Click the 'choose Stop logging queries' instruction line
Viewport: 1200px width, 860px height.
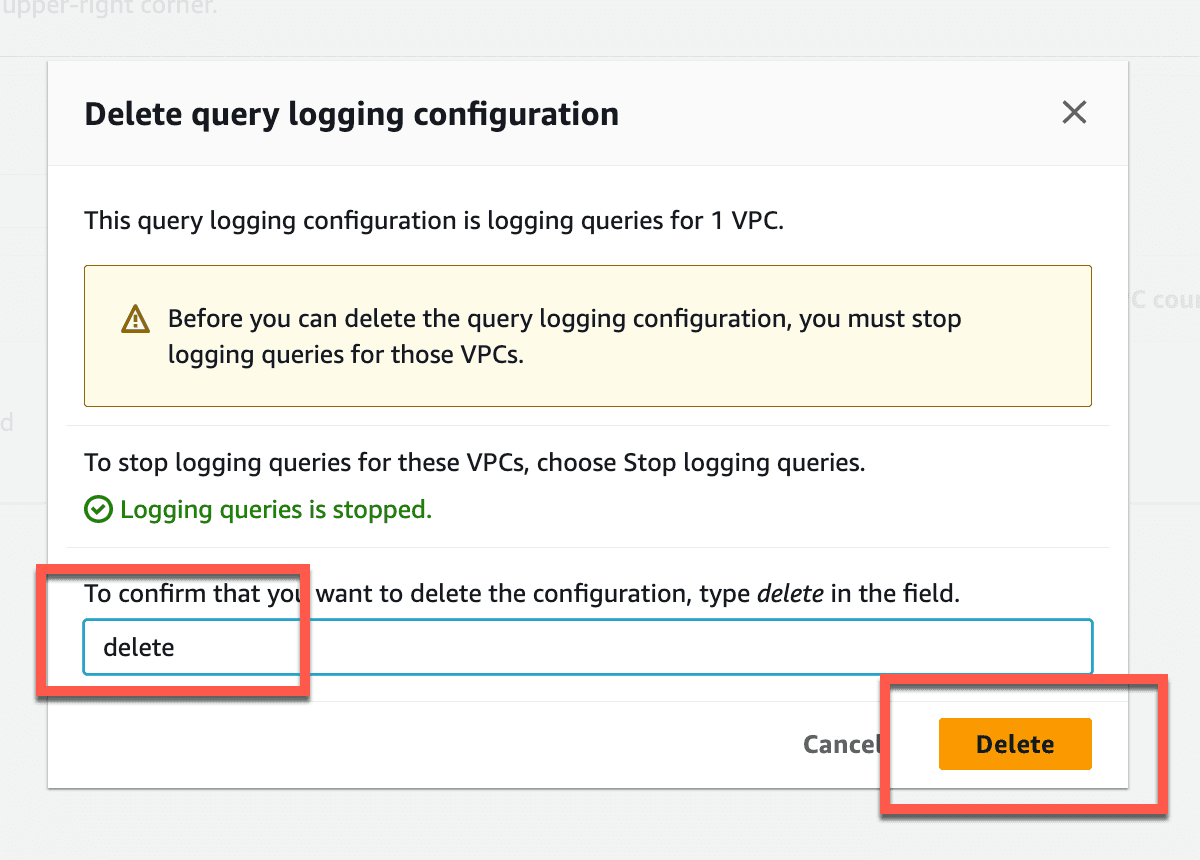pos(475,463)
